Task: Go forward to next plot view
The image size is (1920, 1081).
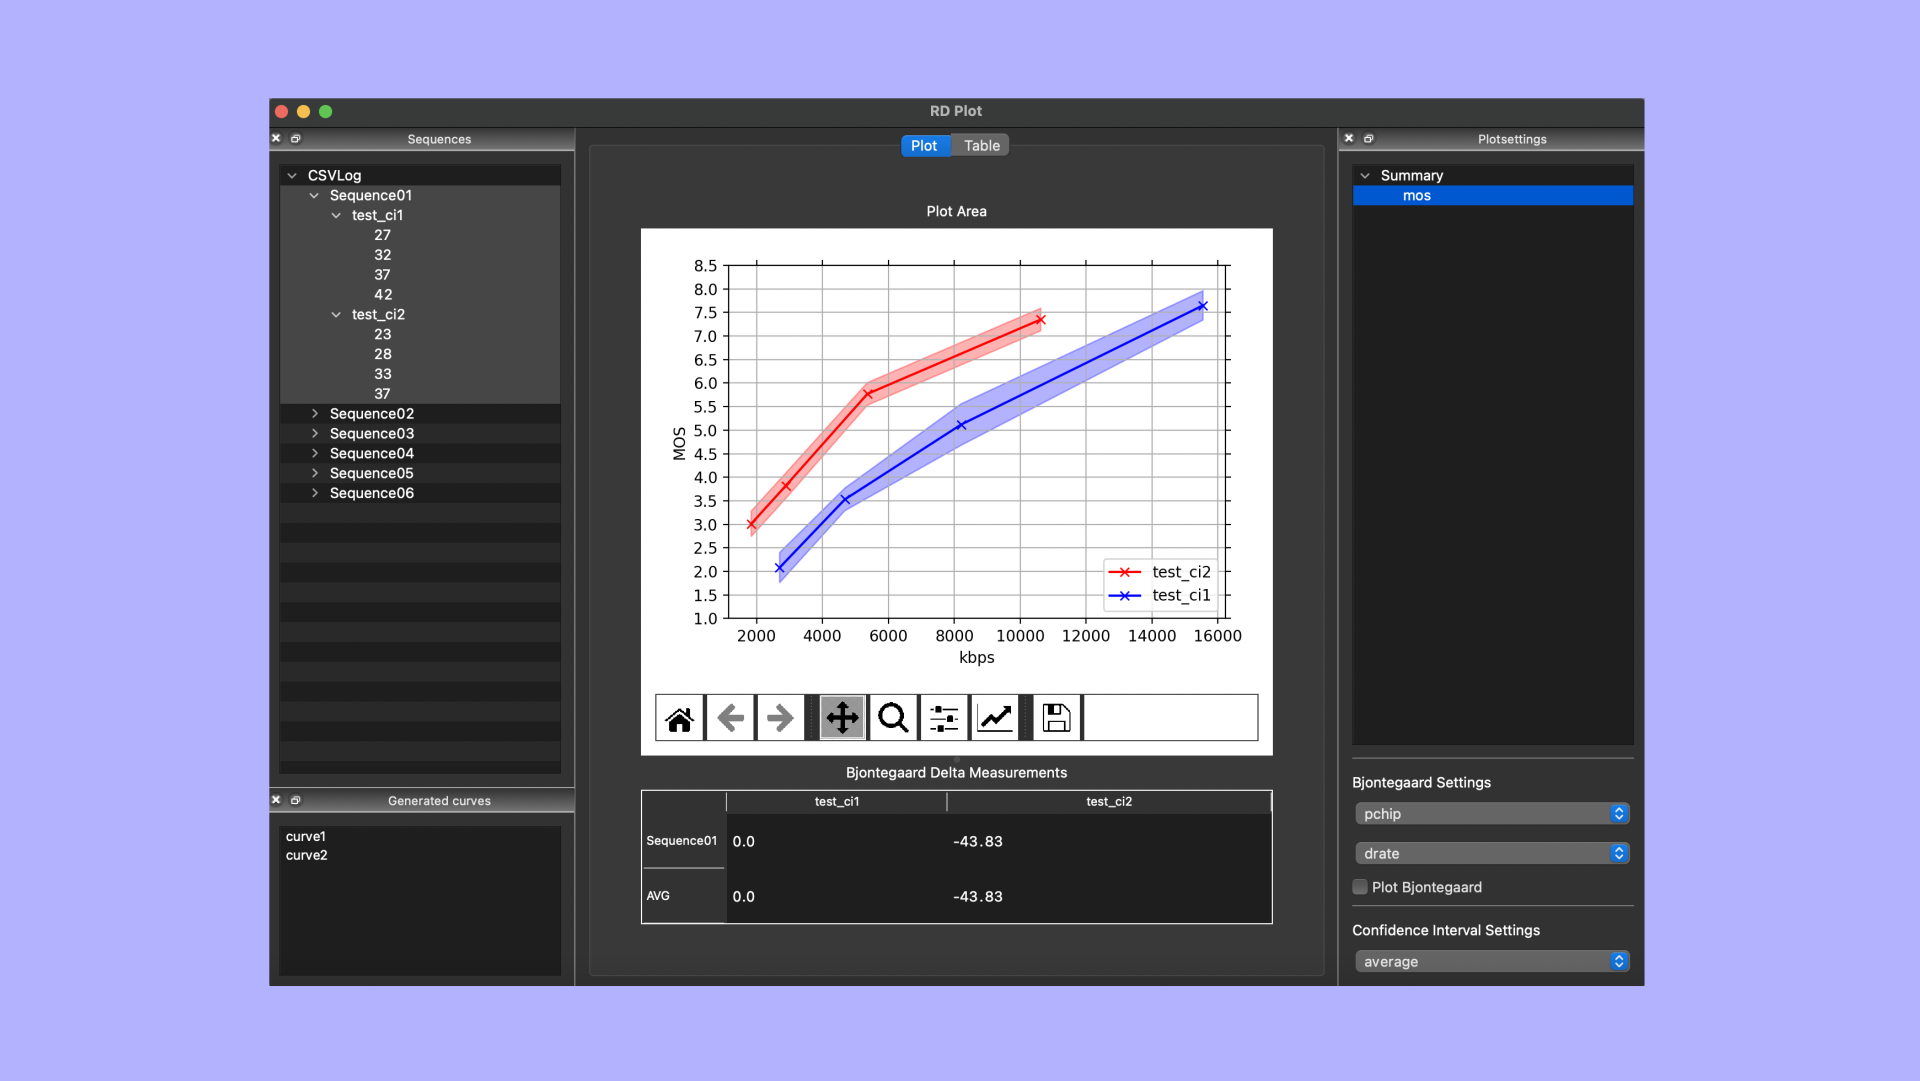Action: 780,718
